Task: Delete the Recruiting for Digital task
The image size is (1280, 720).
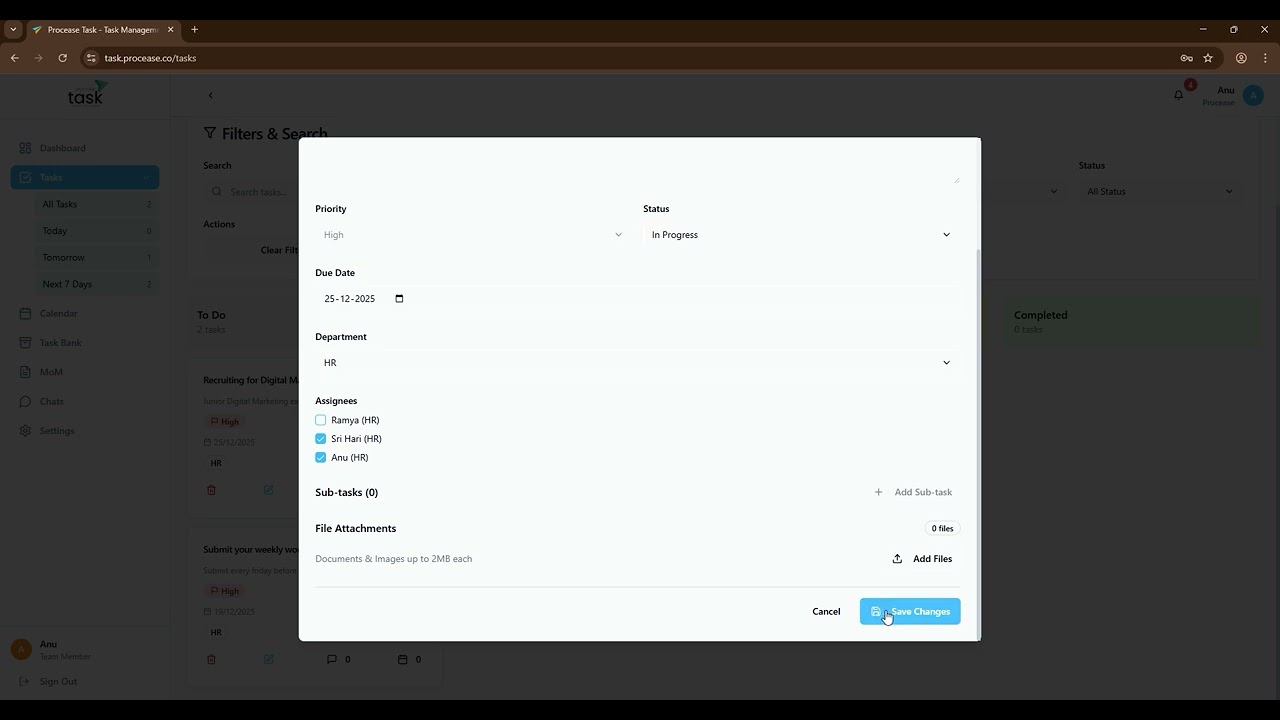Action: (211, 490)
